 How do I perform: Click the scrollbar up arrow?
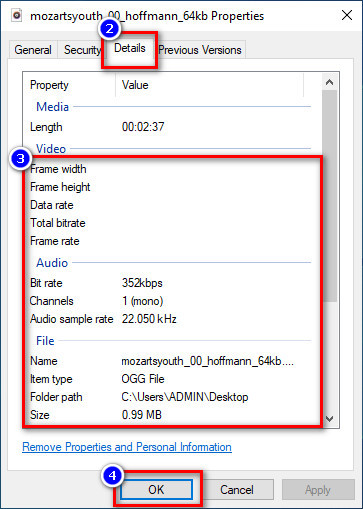(329, 82)
